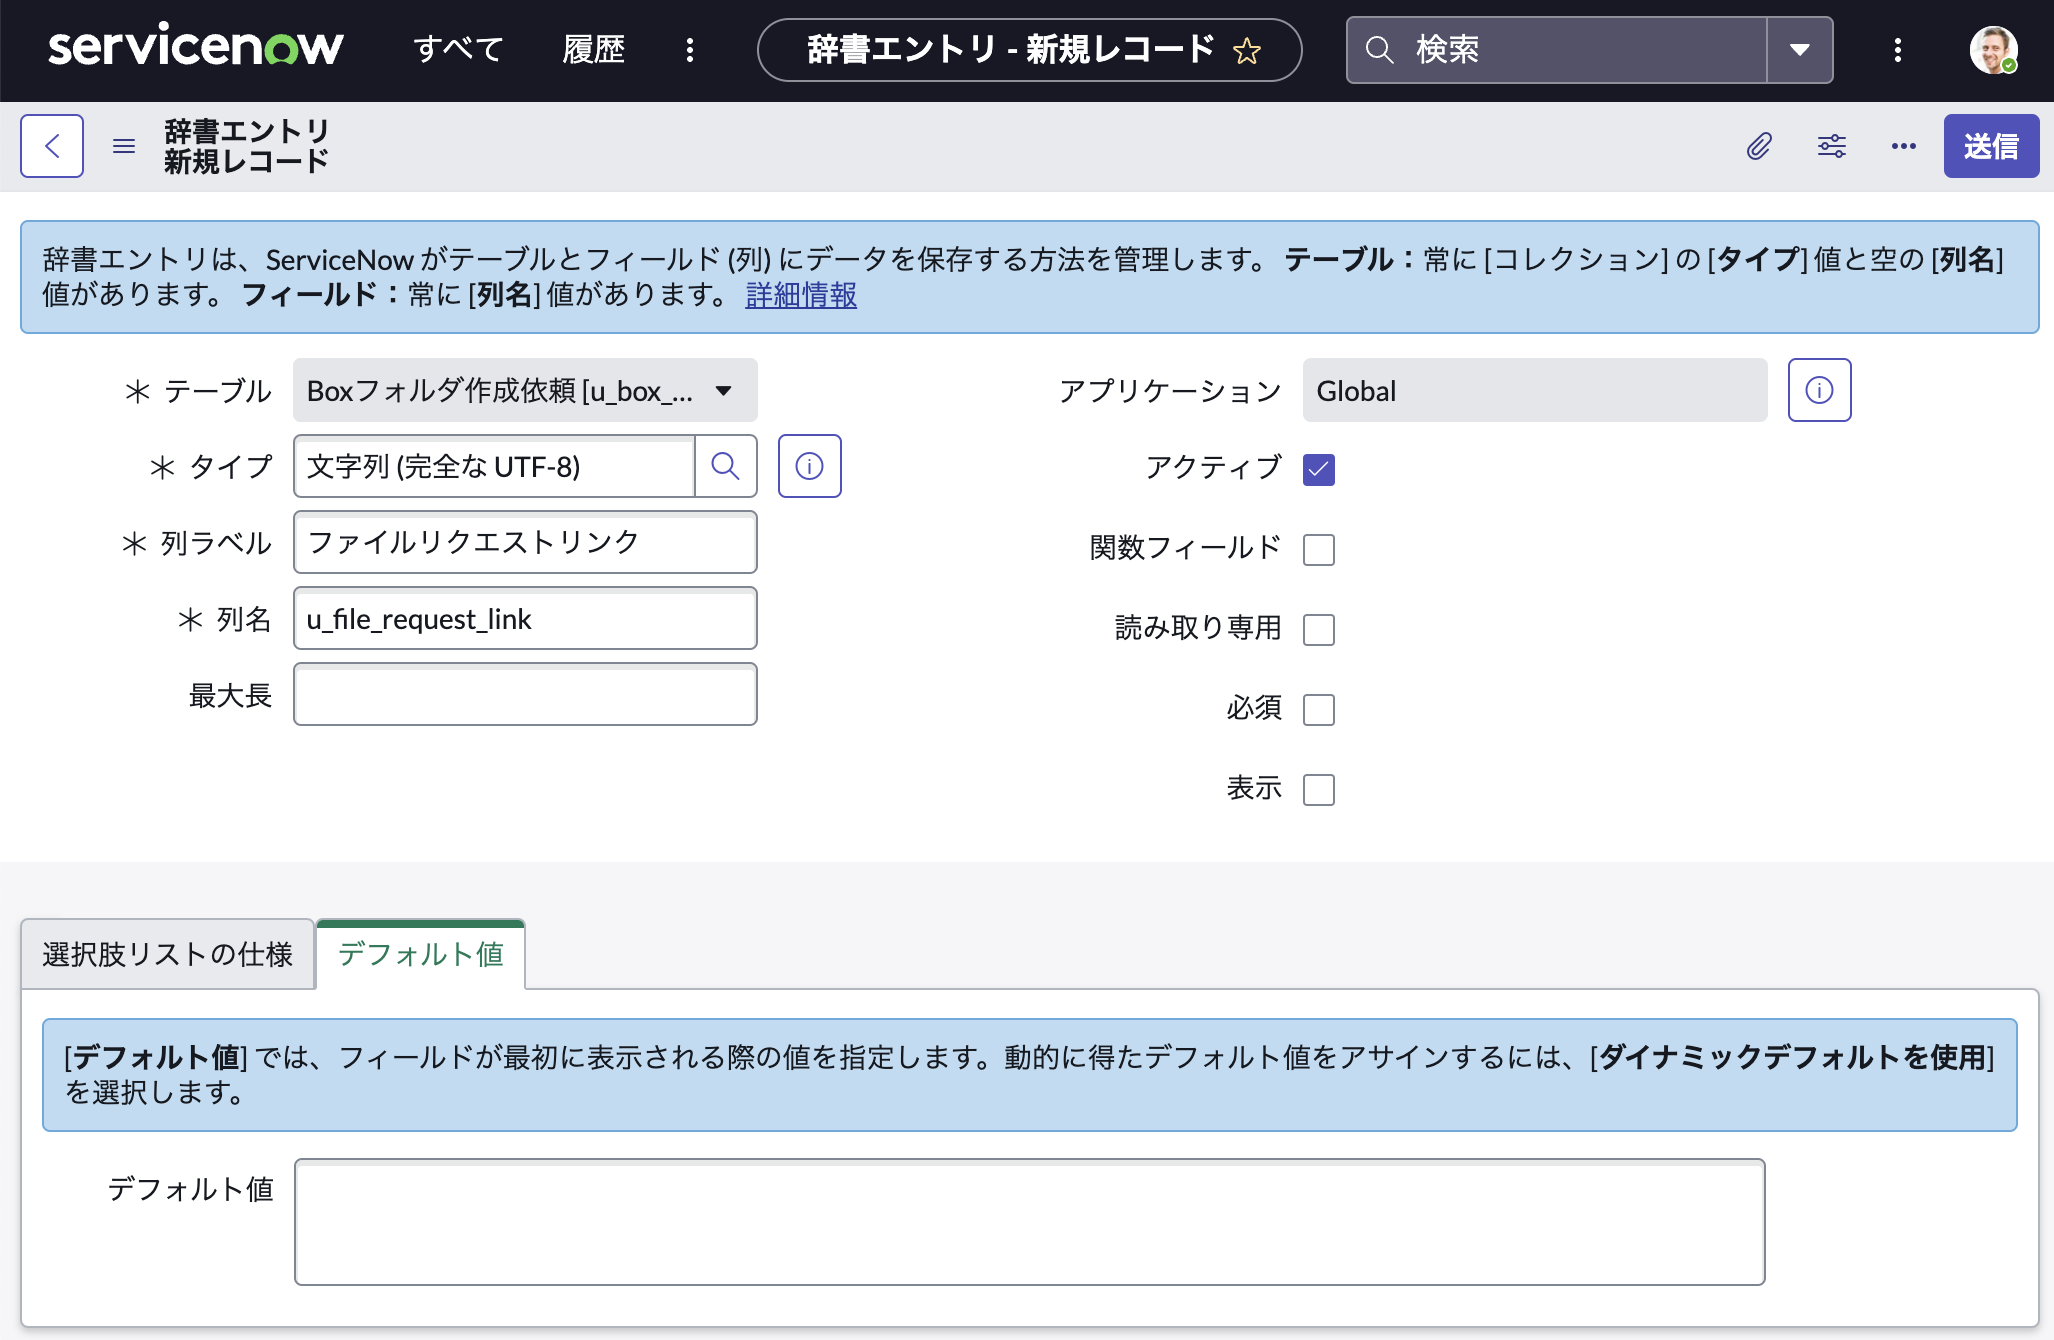This screenshot has width=2054, height=1340.
Task: Check the 必須 checkbox
Action: tap(1319, 709)
